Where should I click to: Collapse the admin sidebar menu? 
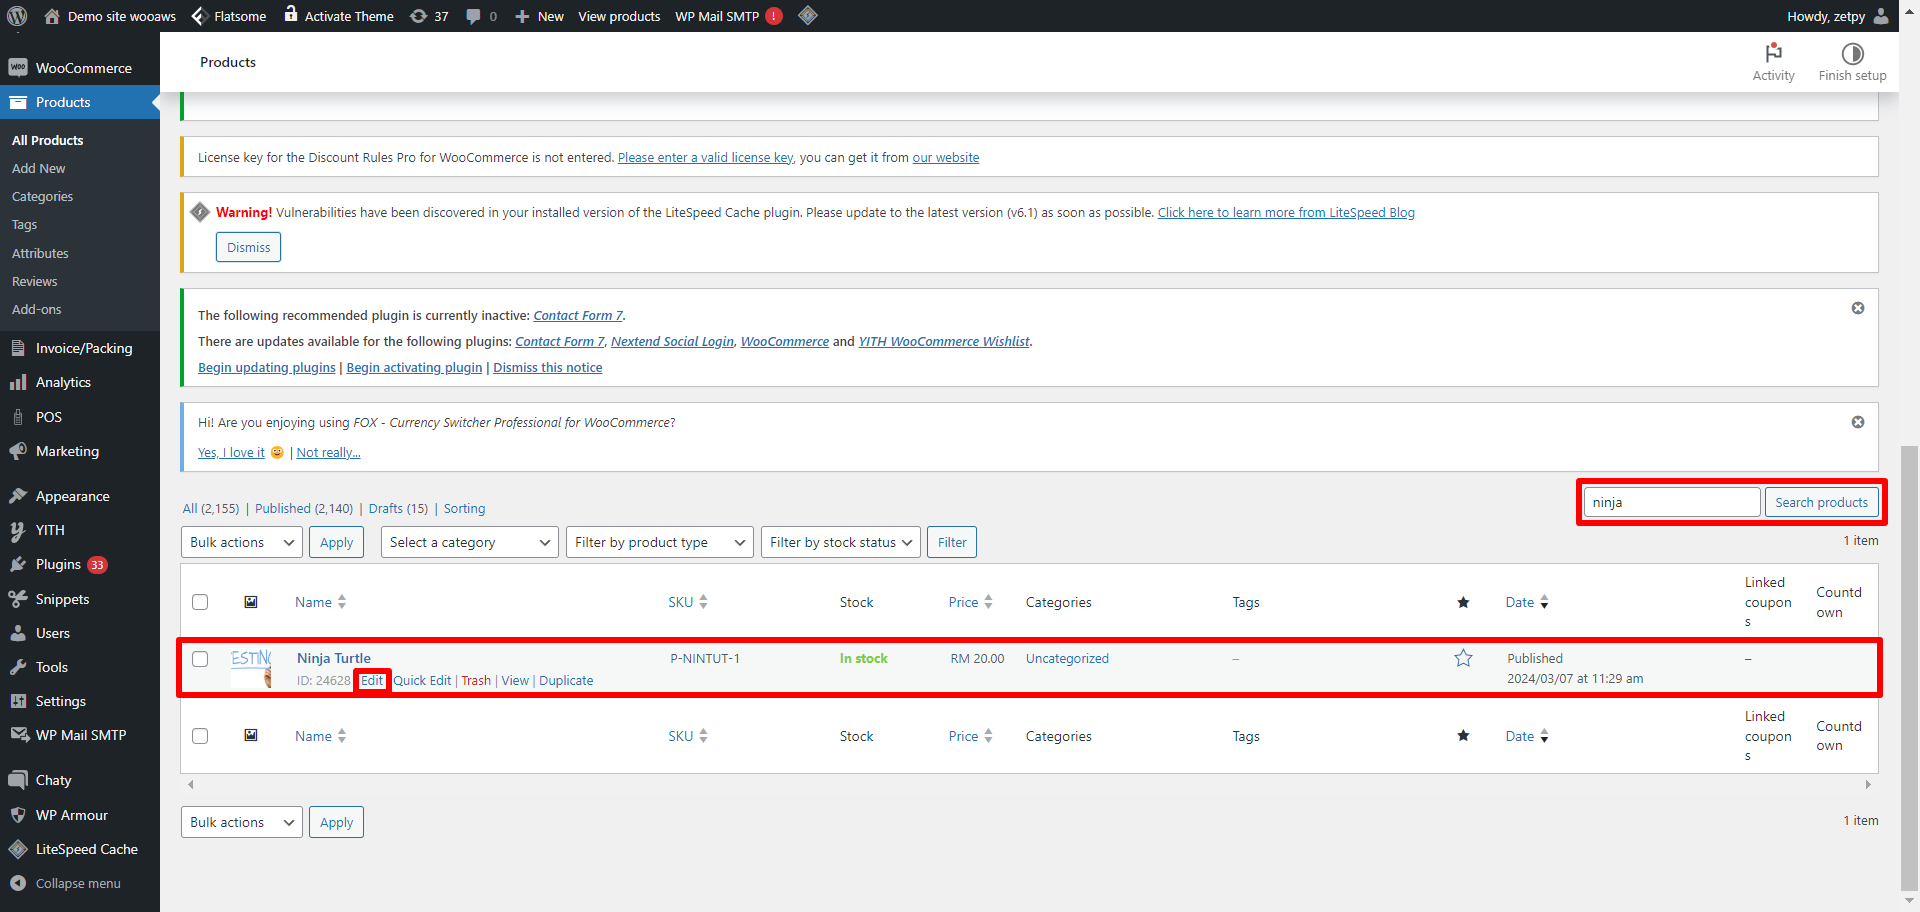pyautogui.click(x=80, y=883)
